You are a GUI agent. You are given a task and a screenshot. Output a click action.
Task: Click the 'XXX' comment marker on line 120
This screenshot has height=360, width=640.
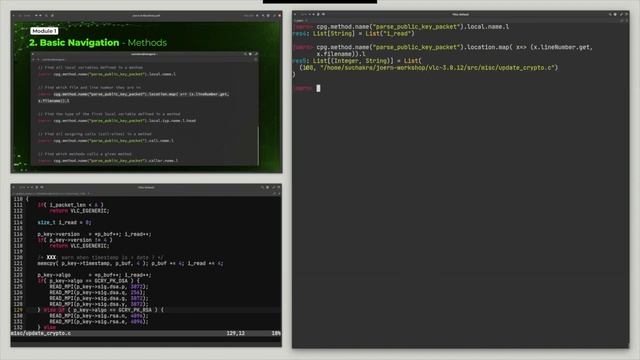coord(51,258)
